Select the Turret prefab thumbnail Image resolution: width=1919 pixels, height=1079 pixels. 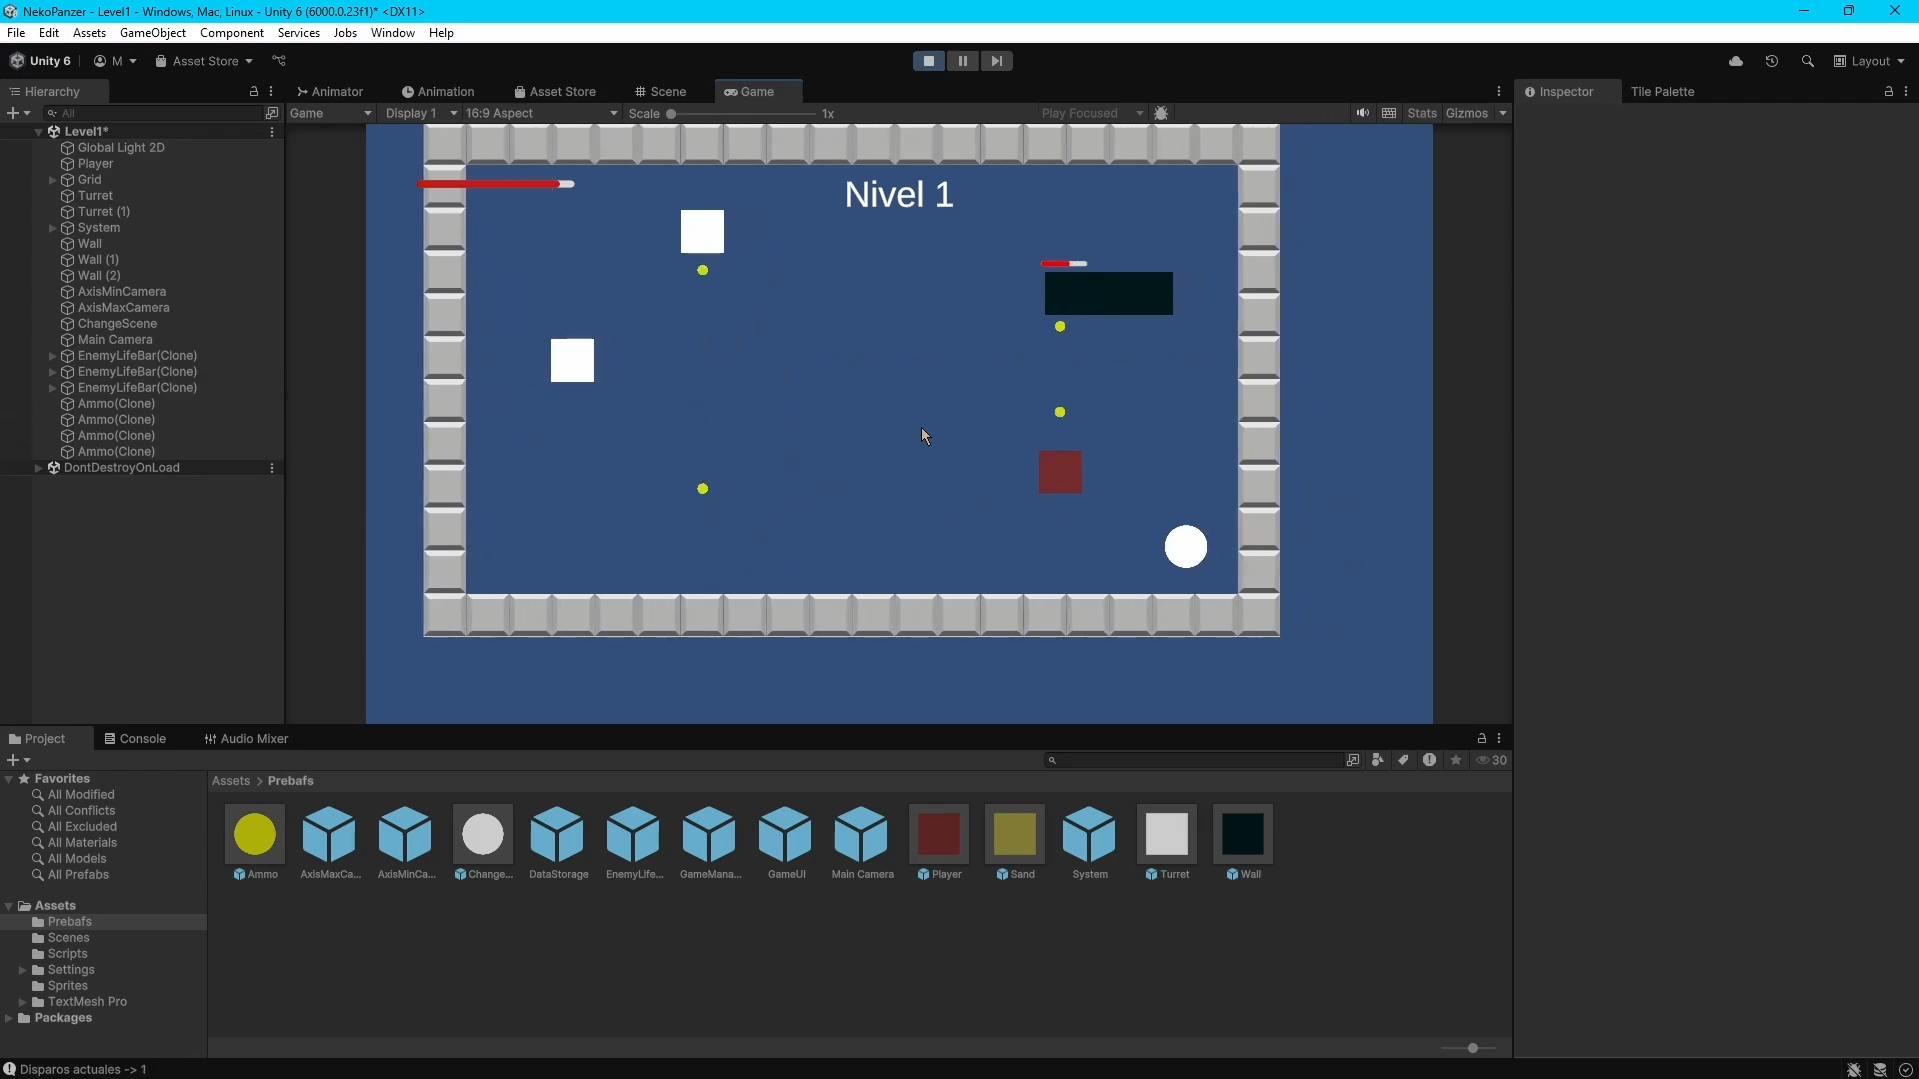pyautogui.click(x=1166, y=834)
